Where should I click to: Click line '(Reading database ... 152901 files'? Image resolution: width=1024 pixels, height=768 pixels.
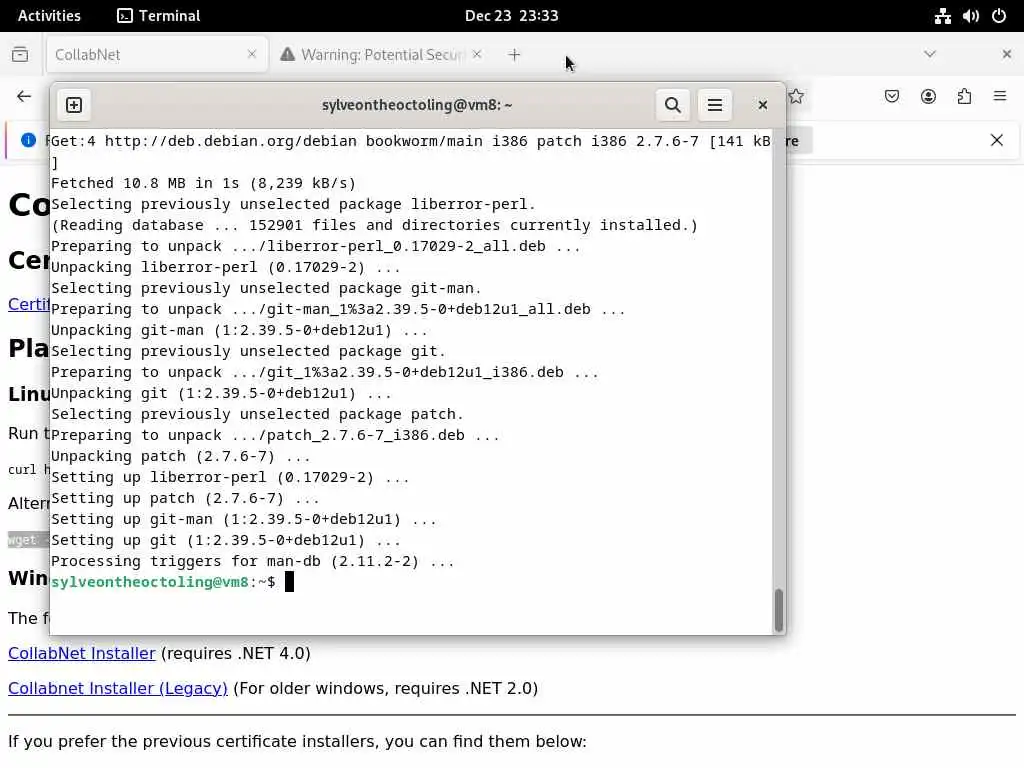coord(374,225)
